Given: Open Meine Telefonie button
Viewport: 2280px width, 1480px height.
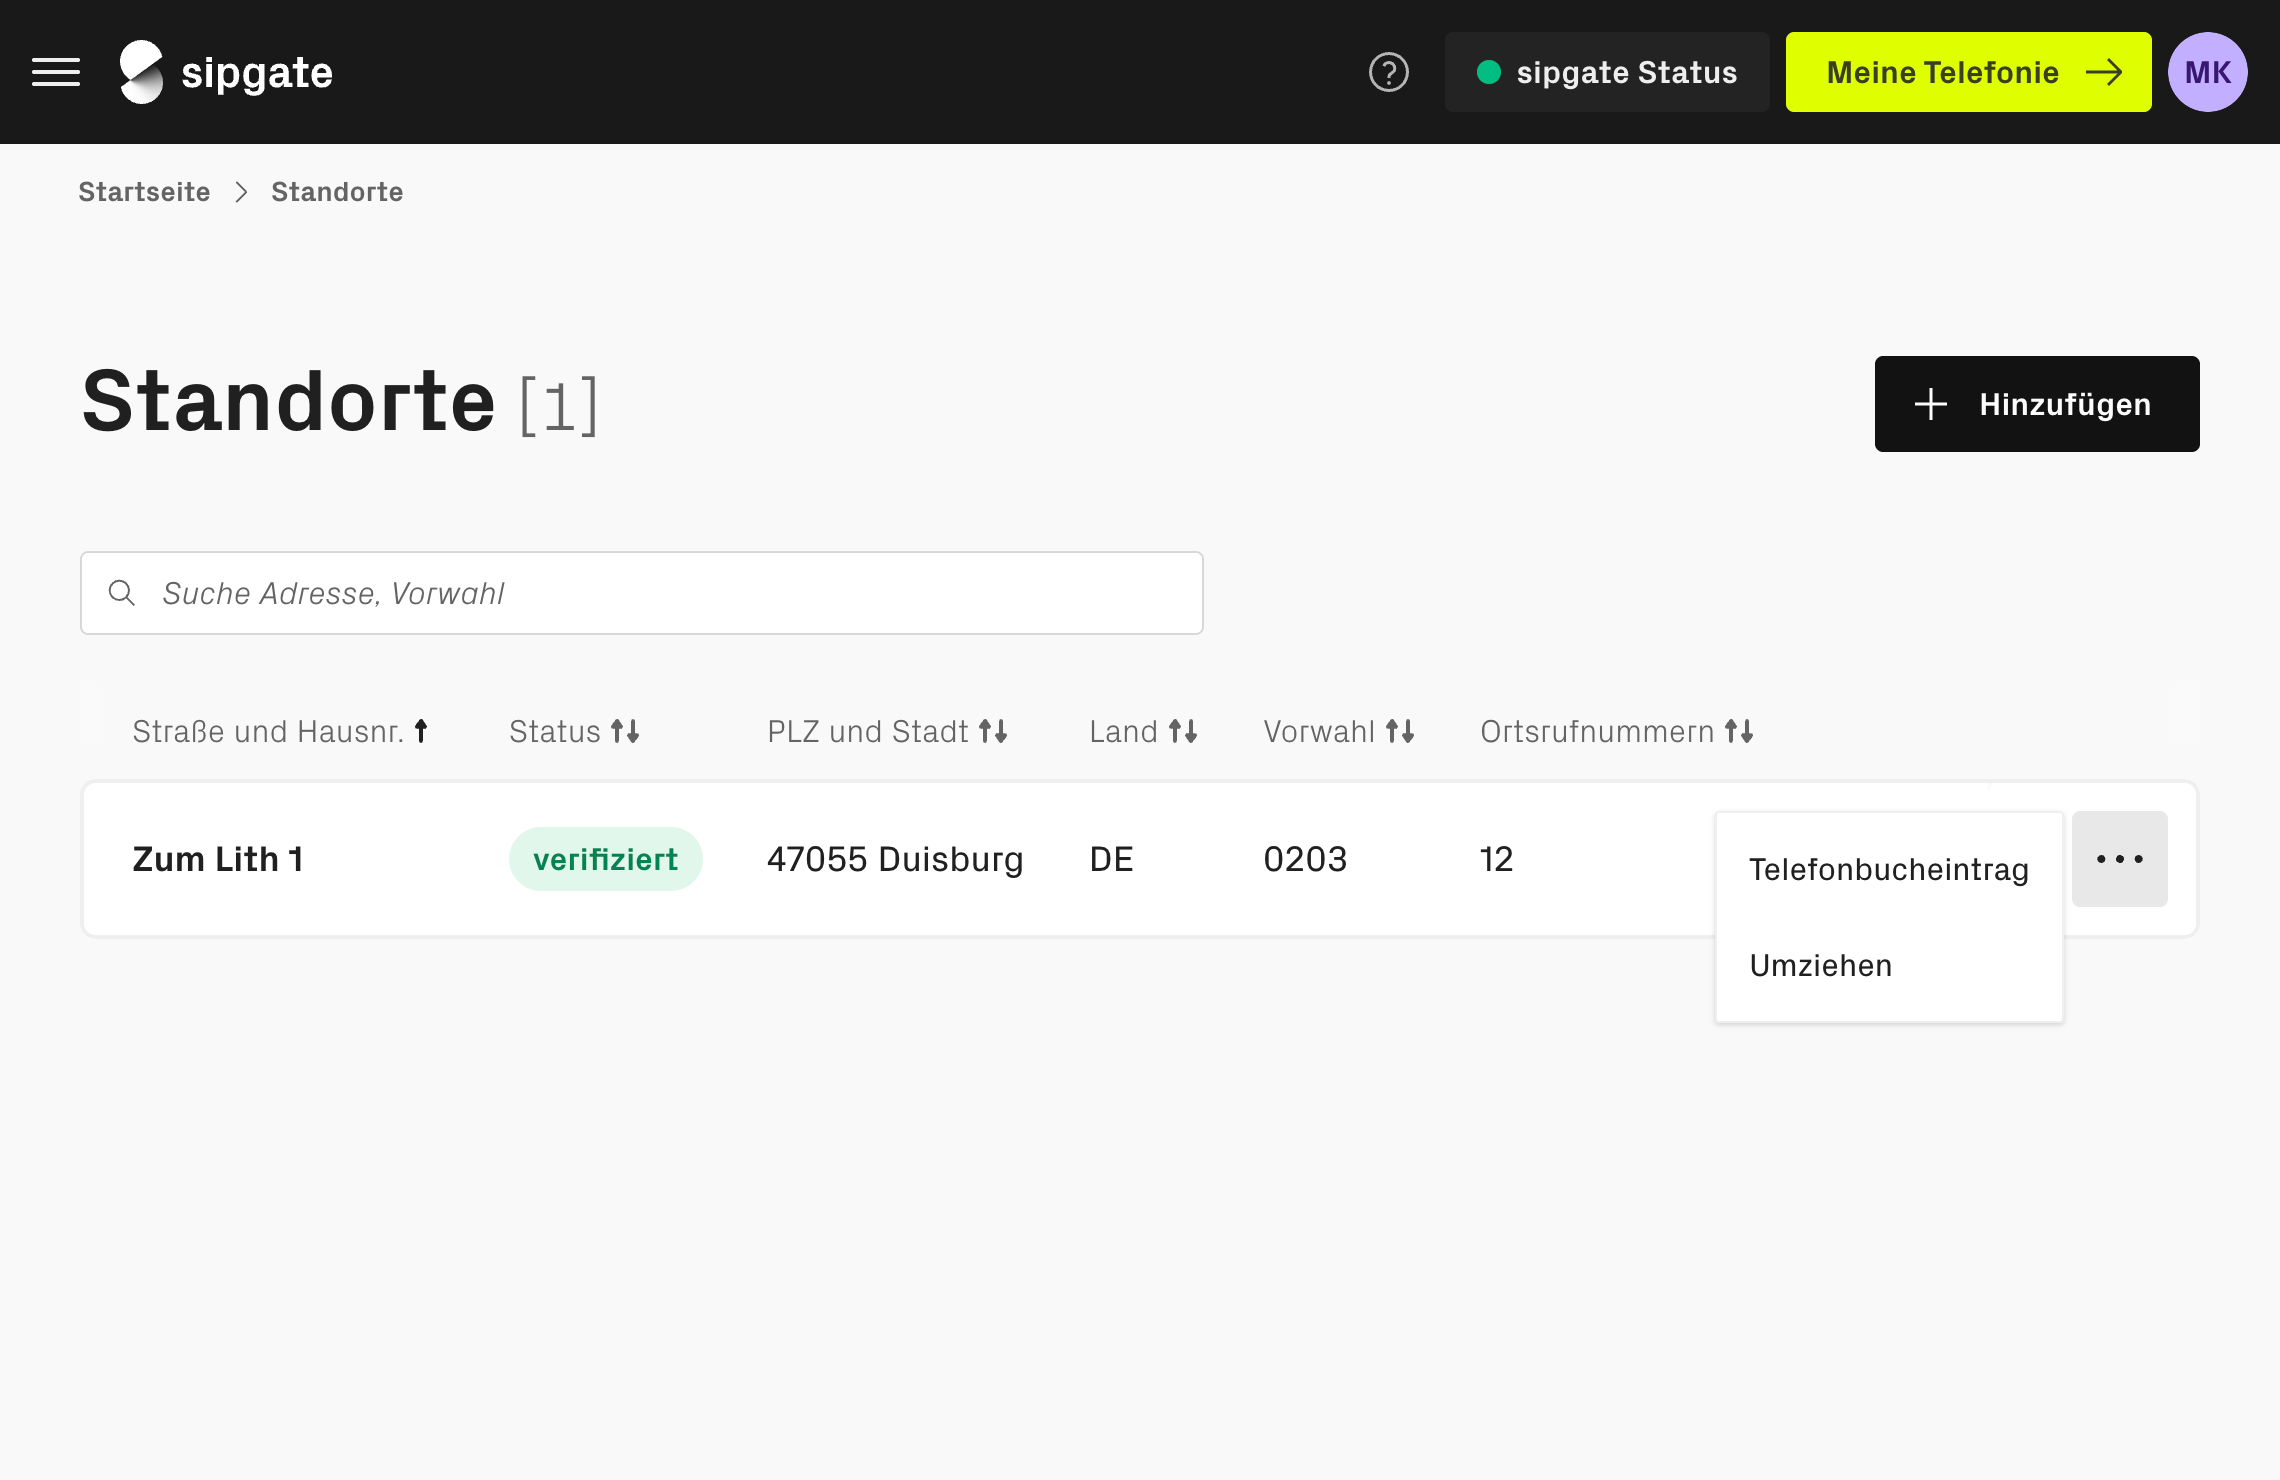Looking at the screenshot, I should tap(1967, 72).
